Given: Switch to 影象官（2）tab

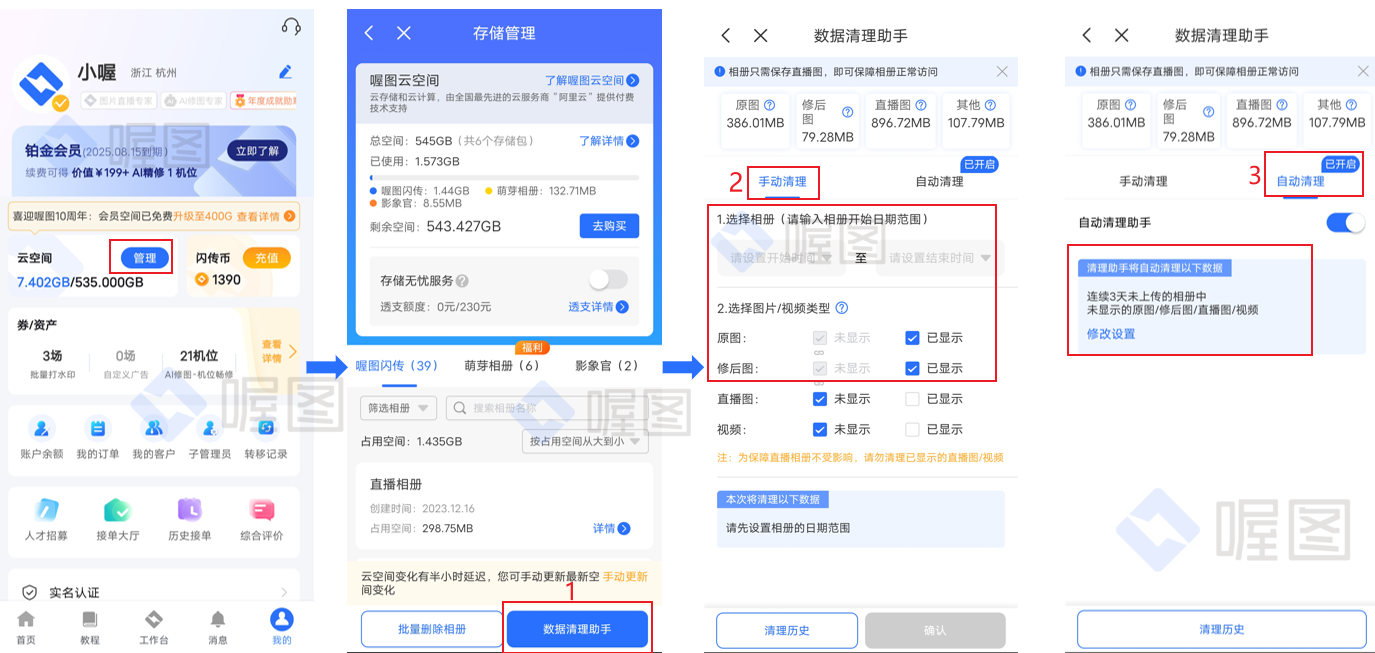Looking at the screenshot, I should pyautogui.click(x=607, y=366).
